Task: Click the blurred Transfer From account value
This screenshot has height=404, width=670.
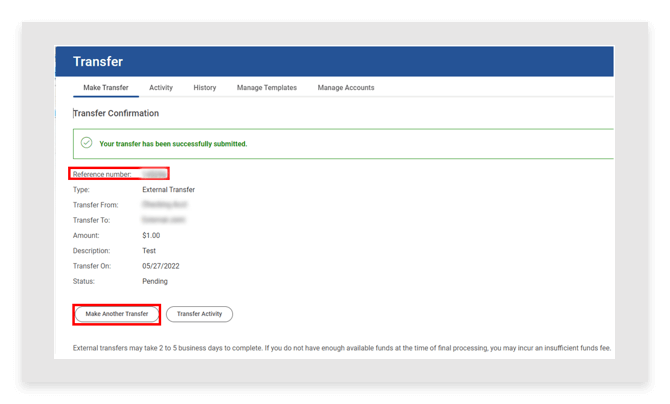Action: (165, 205)
